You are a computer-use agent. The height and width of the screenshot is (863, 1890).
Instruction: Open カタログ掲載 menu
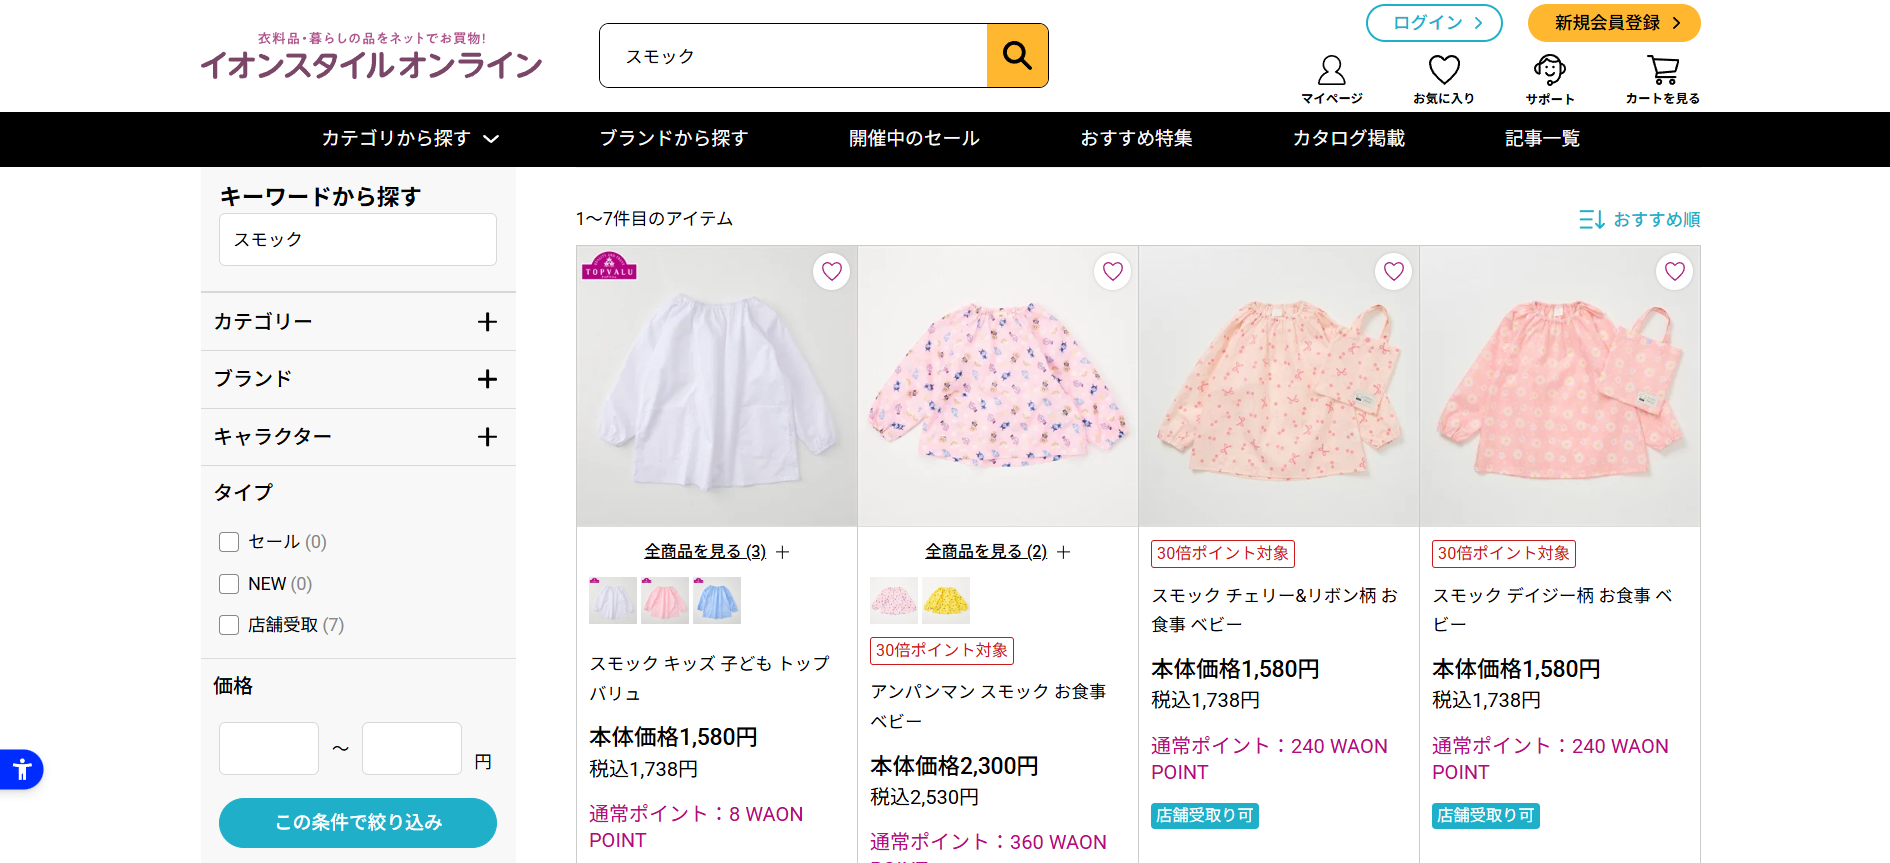[1349, 139]
